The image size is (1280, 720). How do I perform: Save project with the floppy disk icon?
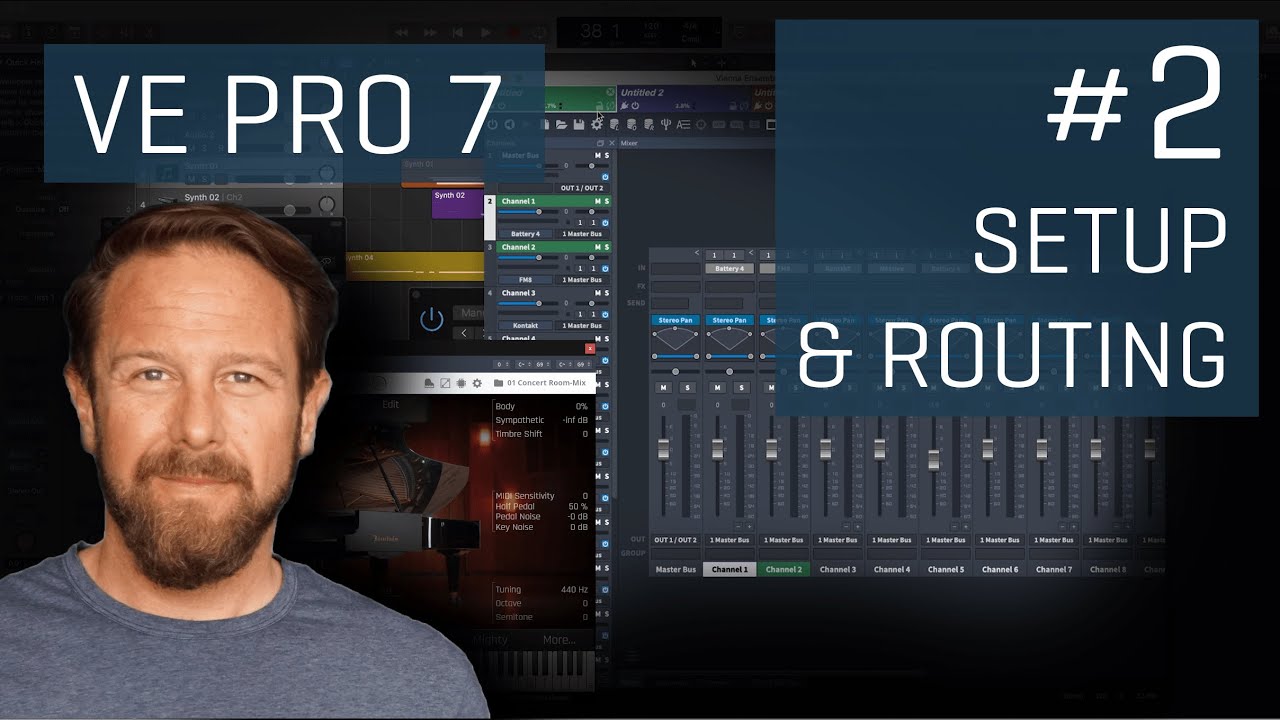(579, 124)
